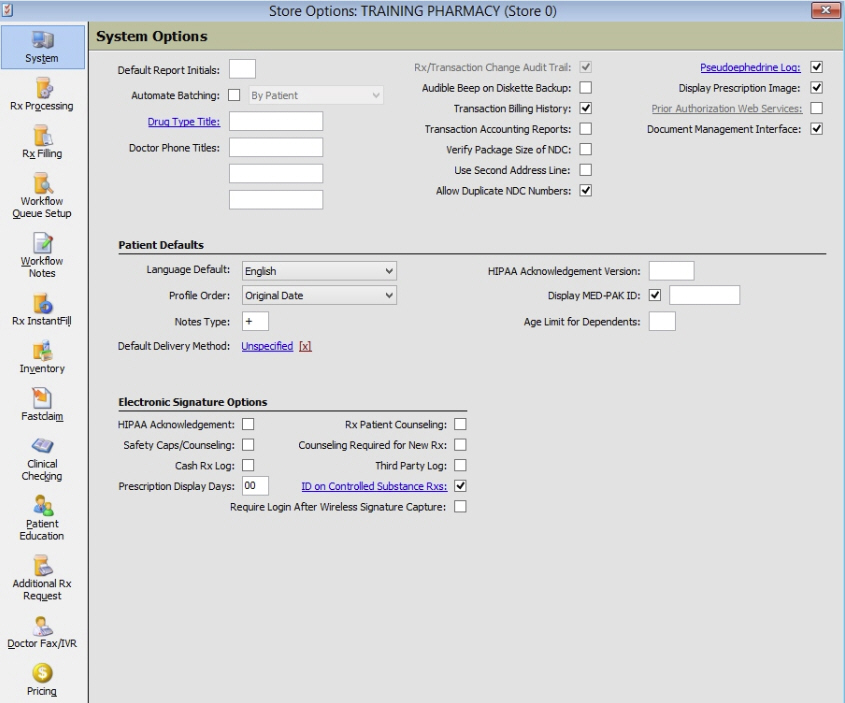
Task: Focus the Notes Type field
Action: [x=255, y=321]
